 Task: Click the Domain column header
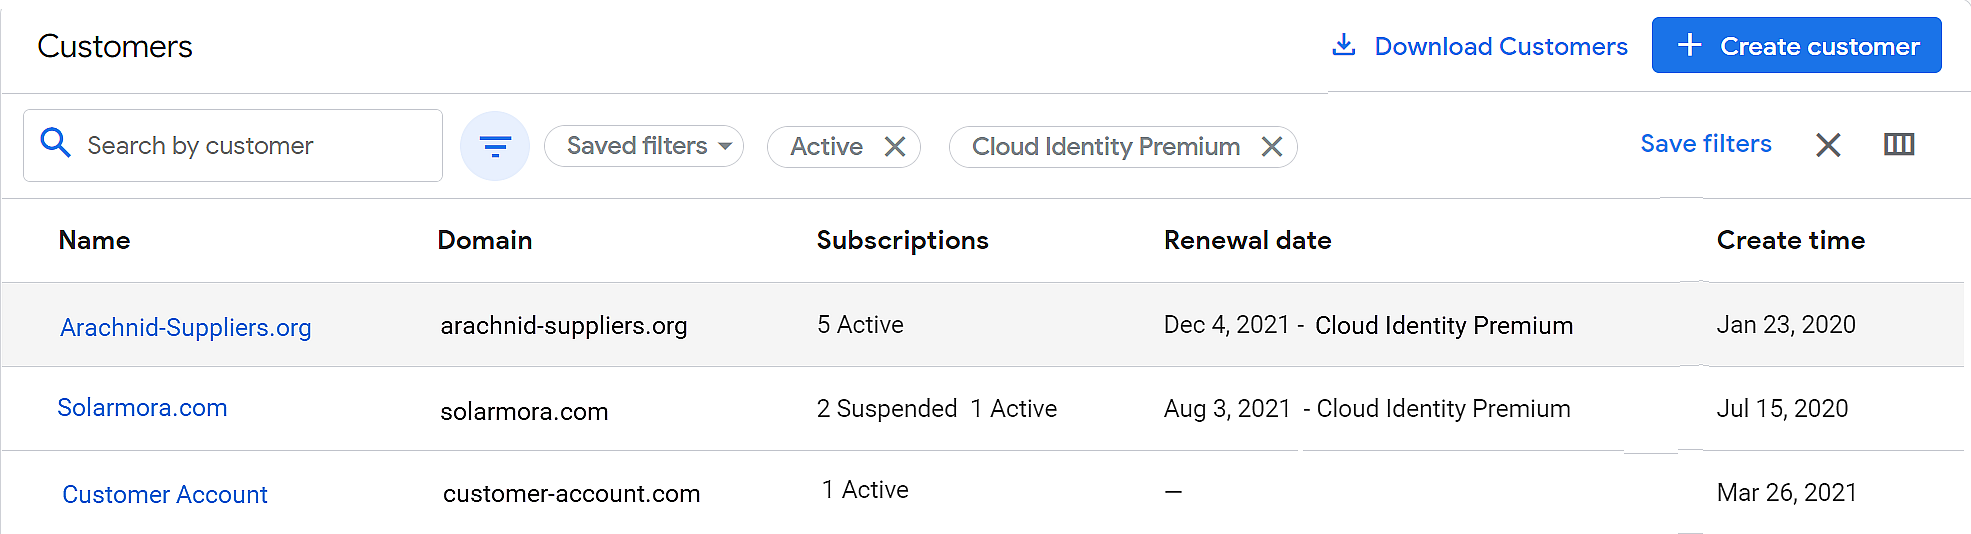tap(485, 240)
